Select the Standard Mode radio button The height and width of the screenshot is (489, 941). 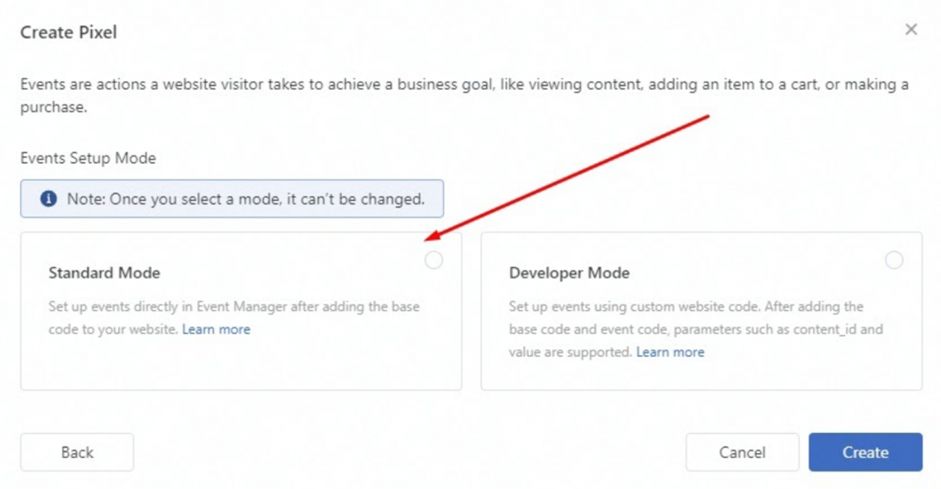click(x=433, y=260)
